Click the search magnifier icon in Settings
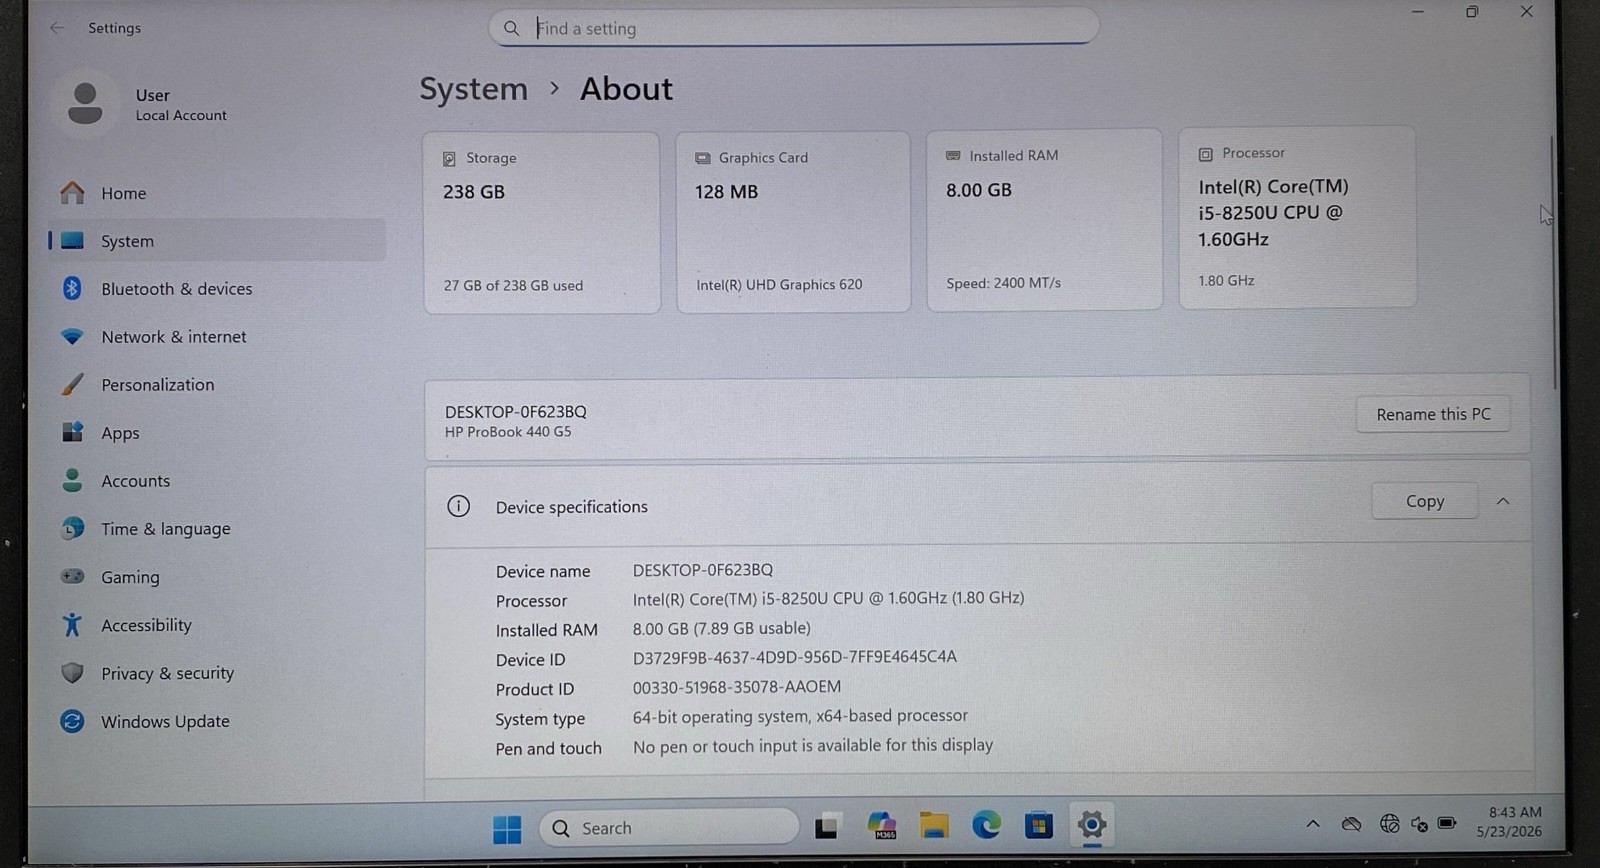Screen dimensions: 1600x868 pos(511,28)
